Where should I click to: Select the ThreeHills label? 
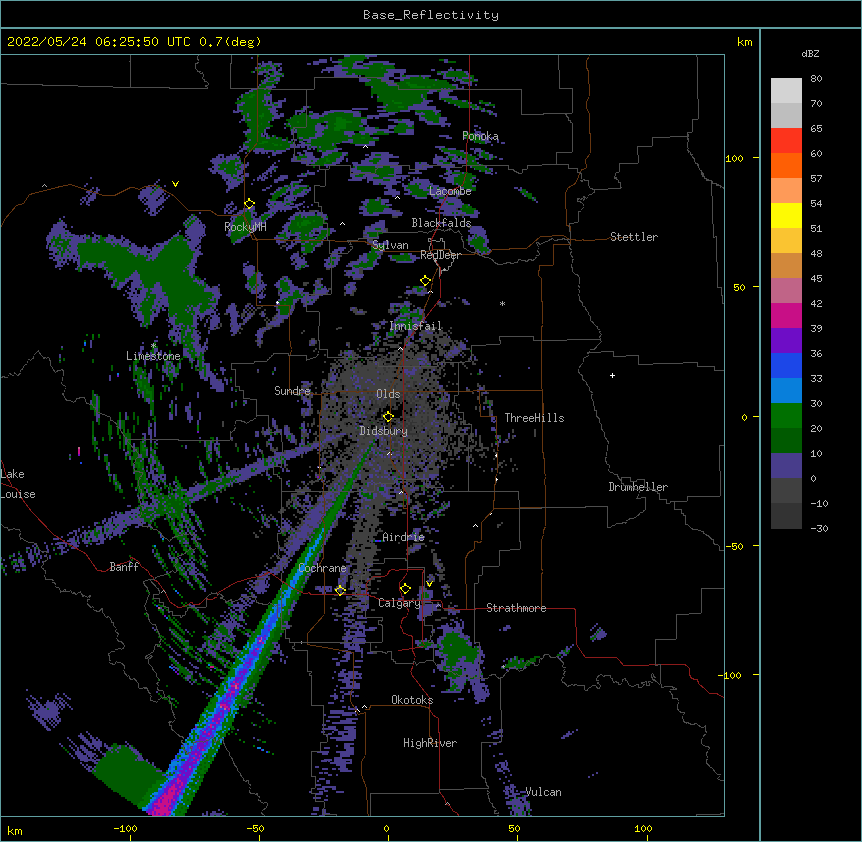pyautogui.click(x=534, y=418)
